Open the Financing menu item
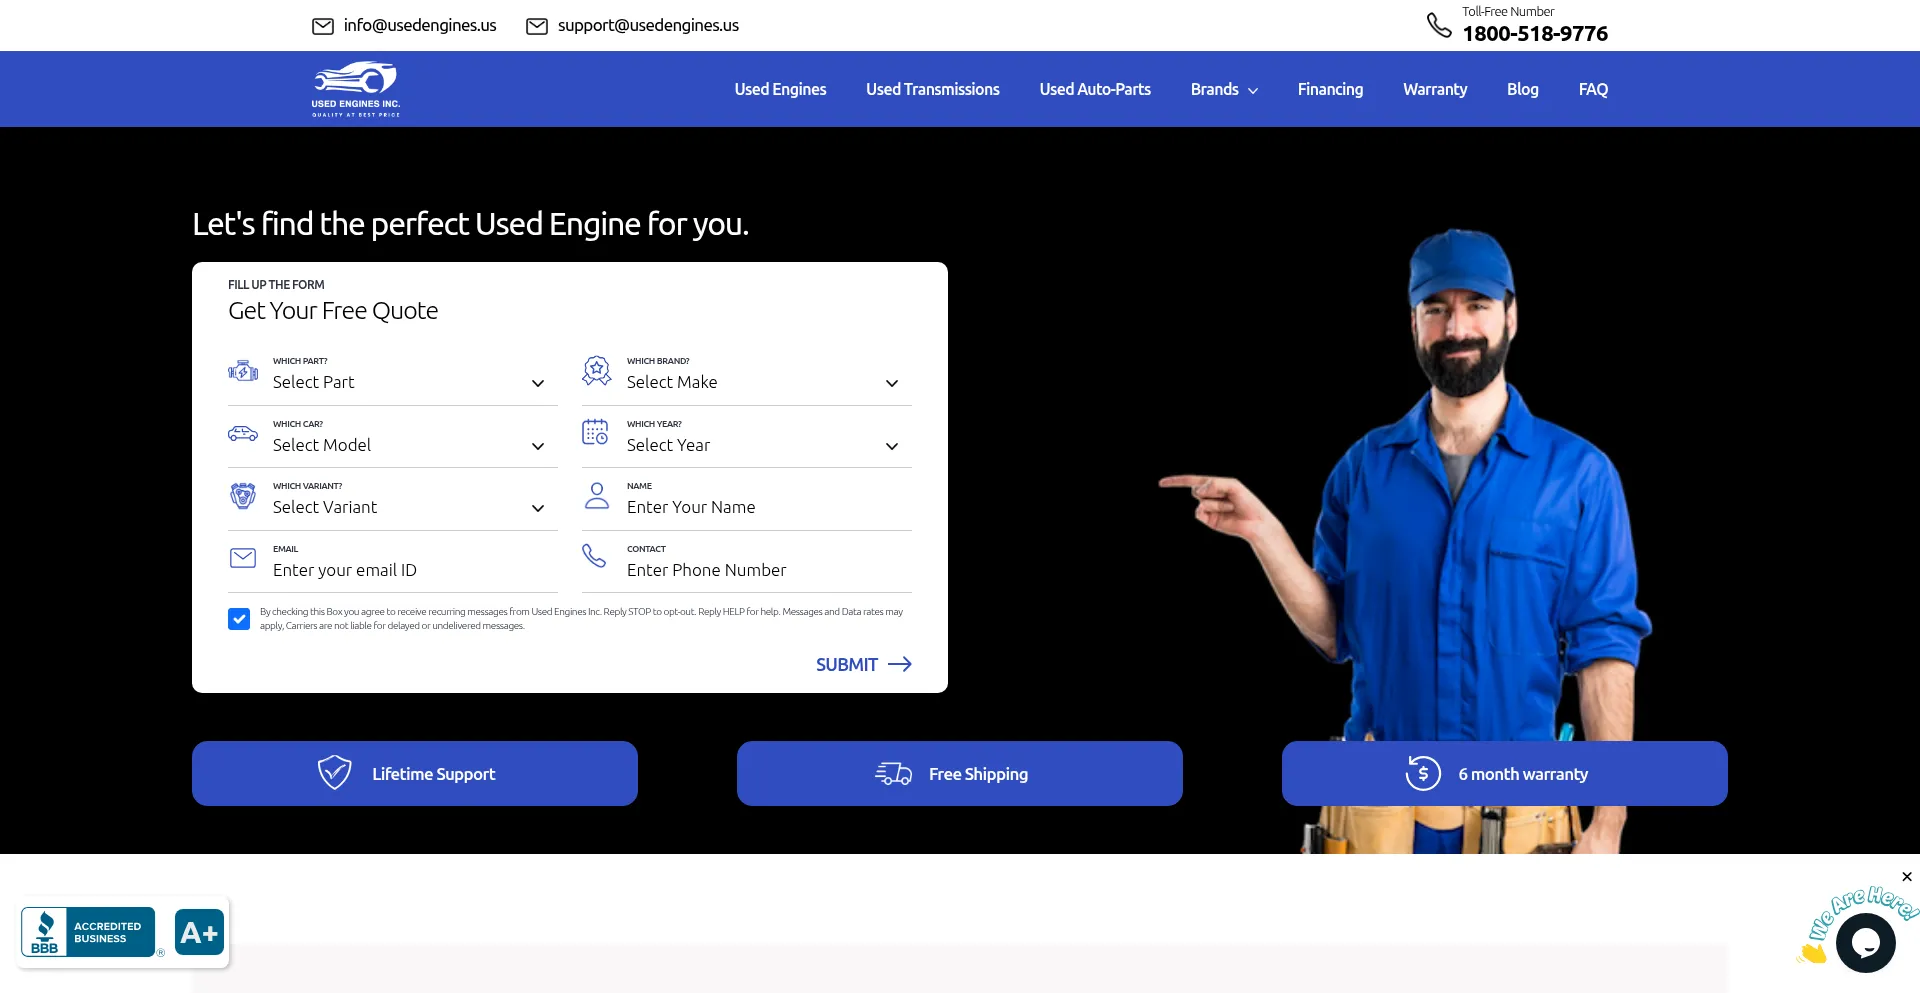This screenshot has width=1920, height=993. [x=1329, y=89]
